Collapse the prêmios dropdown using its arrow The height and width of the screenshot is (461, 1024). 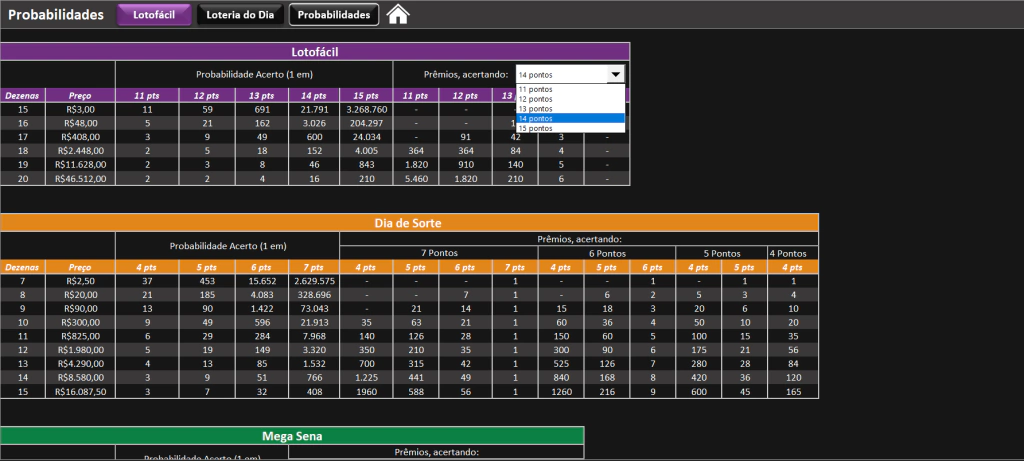[616, 74]
